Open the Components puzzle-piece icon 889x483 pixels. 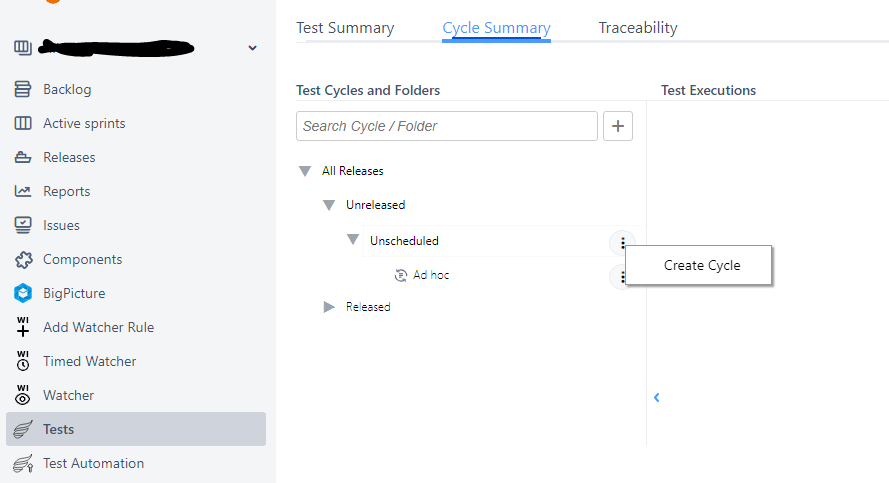click(22, 260)
